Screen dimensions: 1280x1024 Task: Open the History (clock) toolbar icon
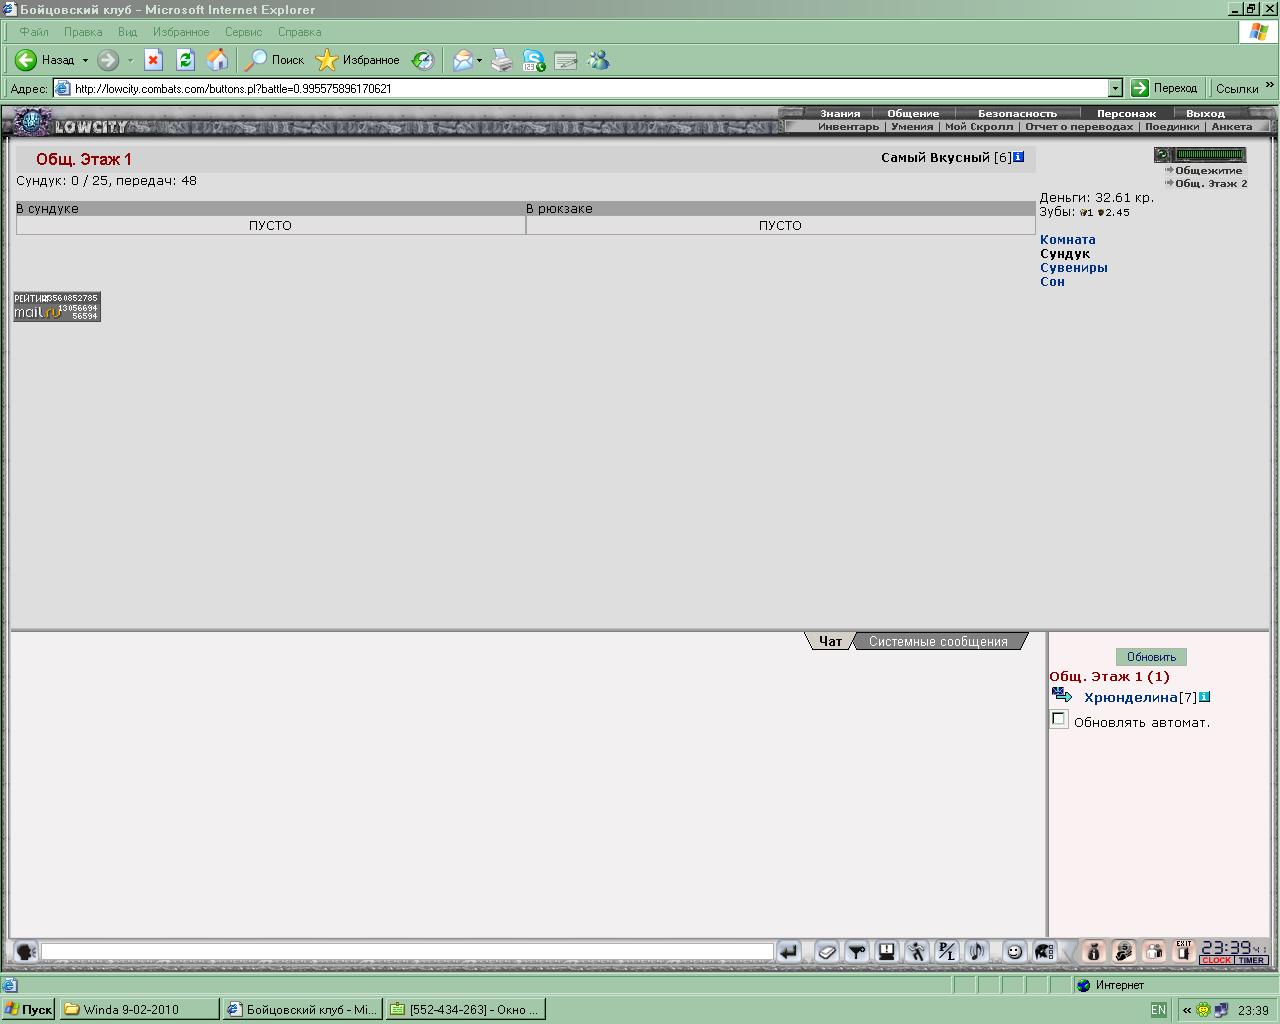(x=423, y=60)
